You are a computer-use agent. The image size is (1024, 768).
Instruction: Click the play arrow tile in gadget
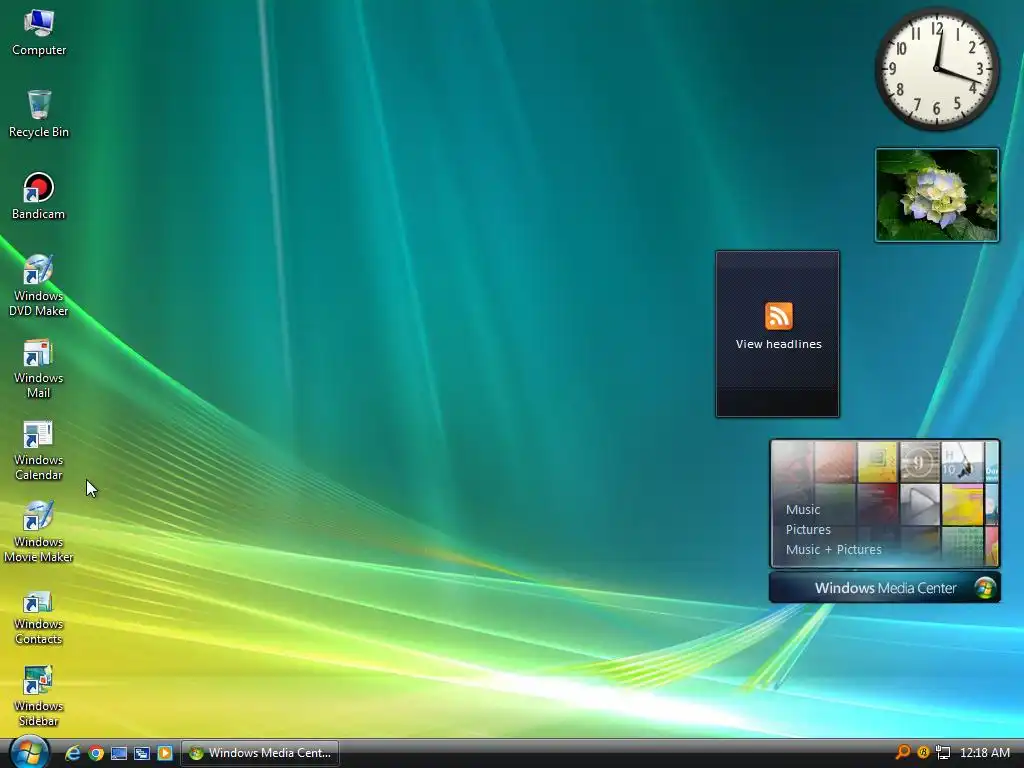[920, 504]
